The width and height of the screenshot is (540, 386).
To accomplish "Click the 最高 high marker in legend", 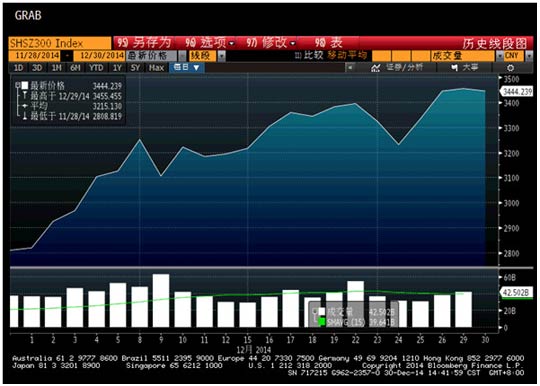I will (x=25, y=96).
